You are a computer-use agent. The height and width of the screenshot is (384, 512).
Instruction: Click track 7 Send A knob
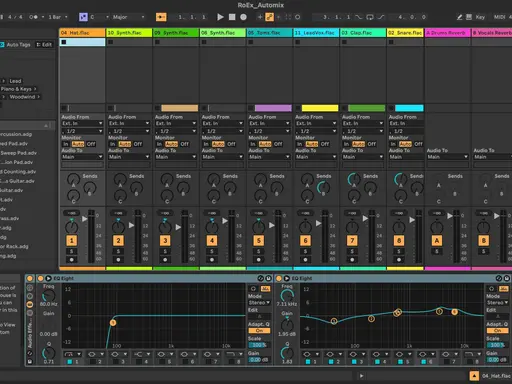tap(354, 179)
